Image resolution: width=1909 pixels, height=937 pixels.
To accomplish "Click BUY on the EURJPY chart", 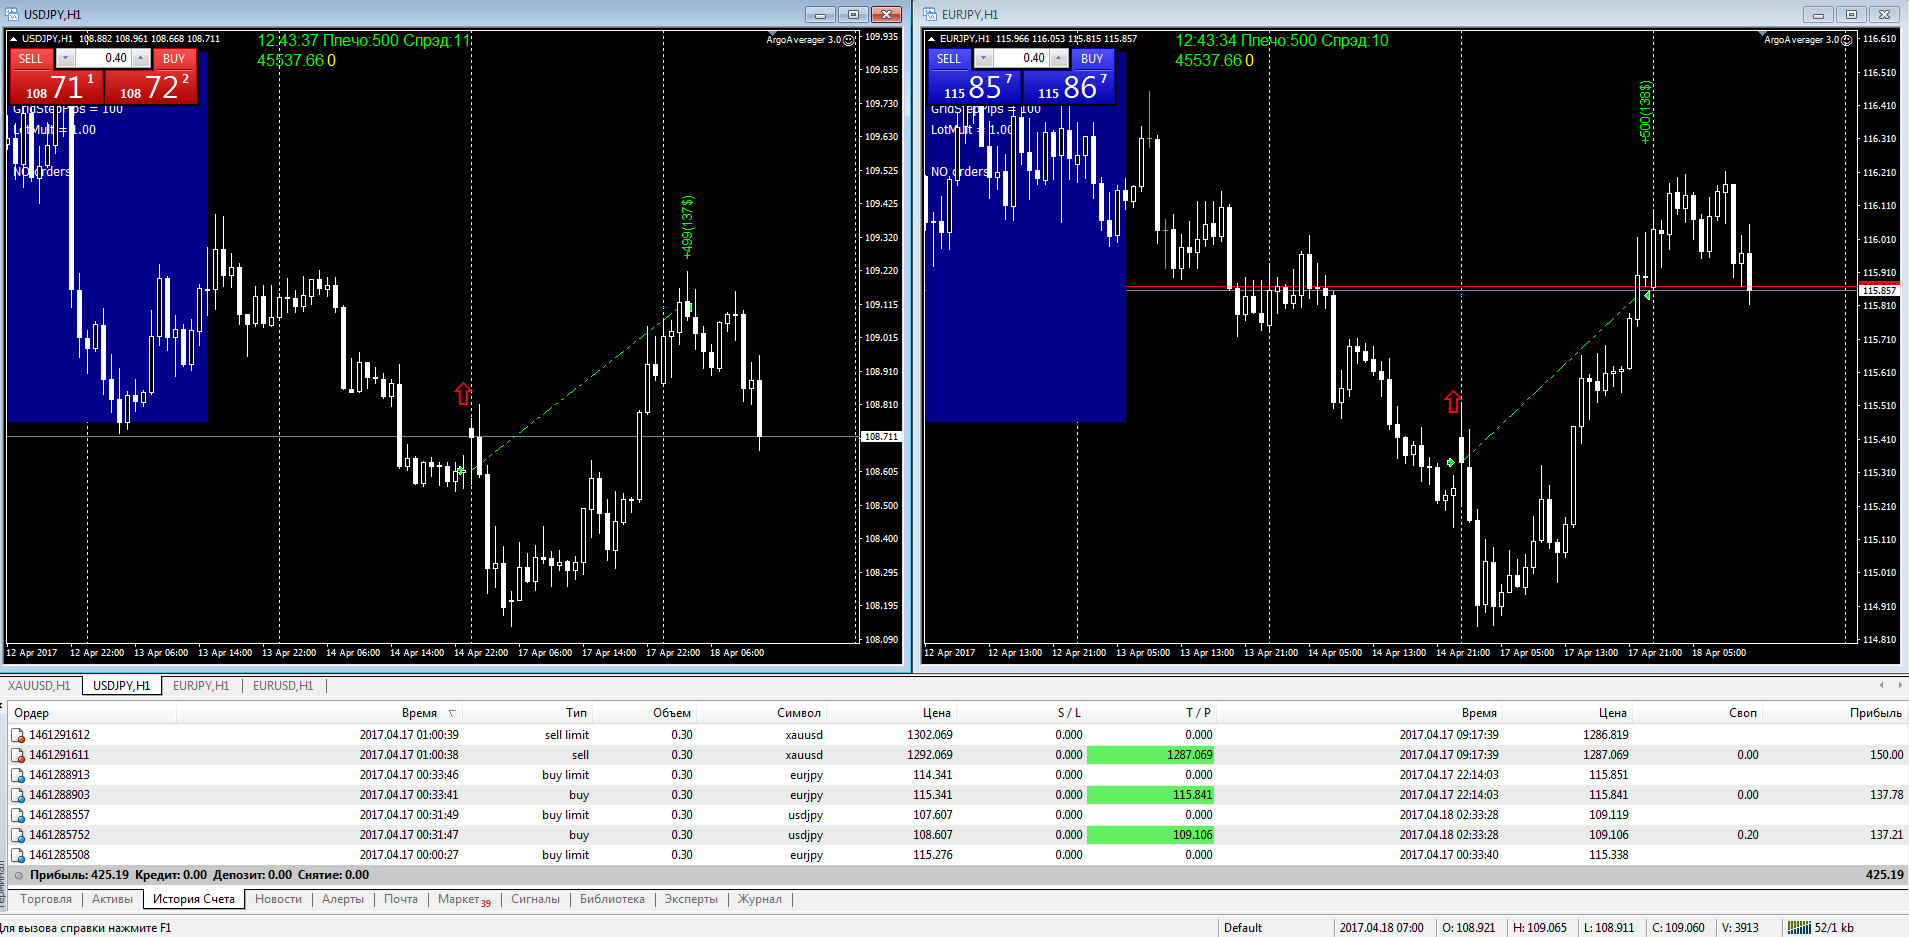I will (x=1092, y=58).
